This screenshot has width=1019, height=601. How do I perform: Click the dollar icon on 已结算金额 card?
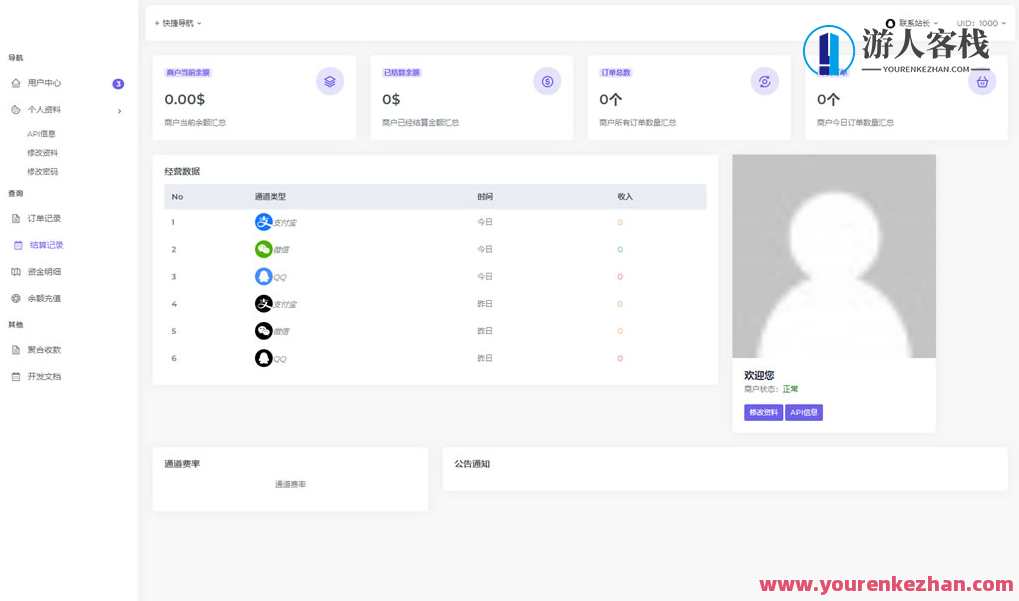point(547,81)
